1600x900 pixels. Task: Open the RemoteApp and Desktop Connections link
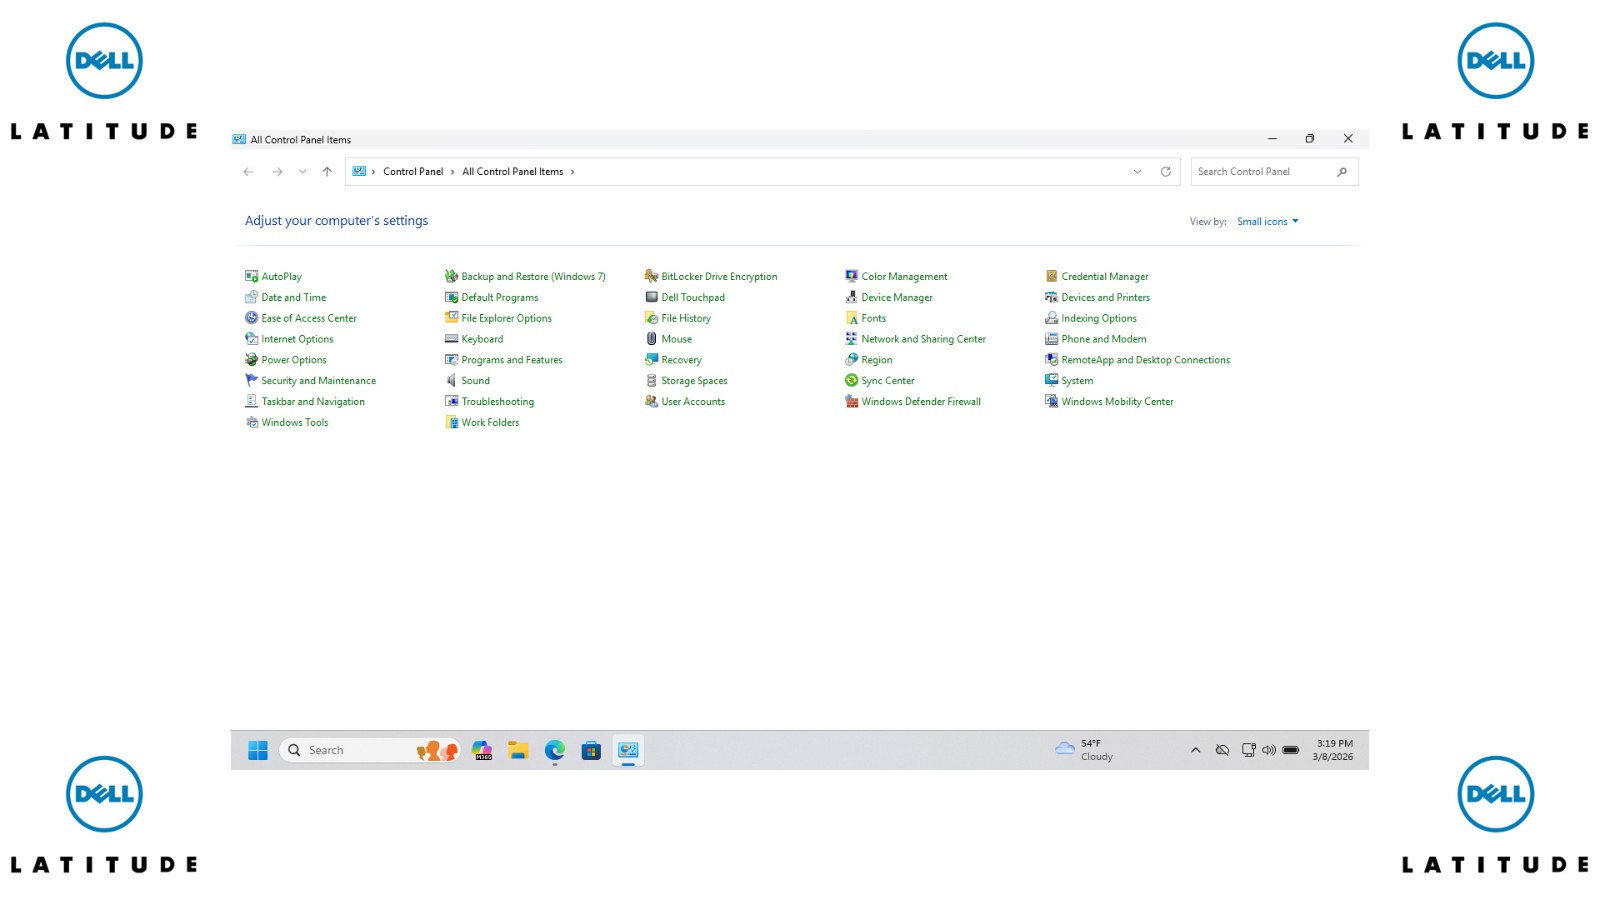[x=1146, y=360]
